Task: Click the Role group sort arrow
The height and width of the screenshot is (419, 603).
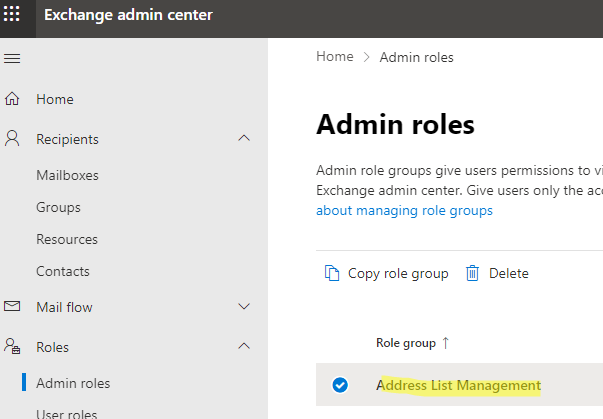Action: [x=445, y=343]
